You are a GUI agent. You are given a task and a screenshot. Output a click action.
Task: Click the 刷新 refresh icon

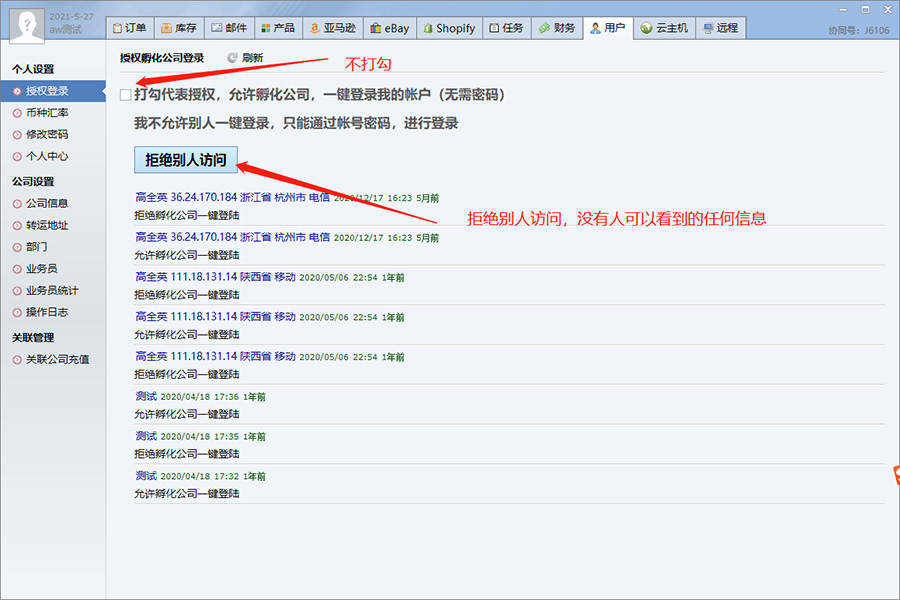[232, 58]
